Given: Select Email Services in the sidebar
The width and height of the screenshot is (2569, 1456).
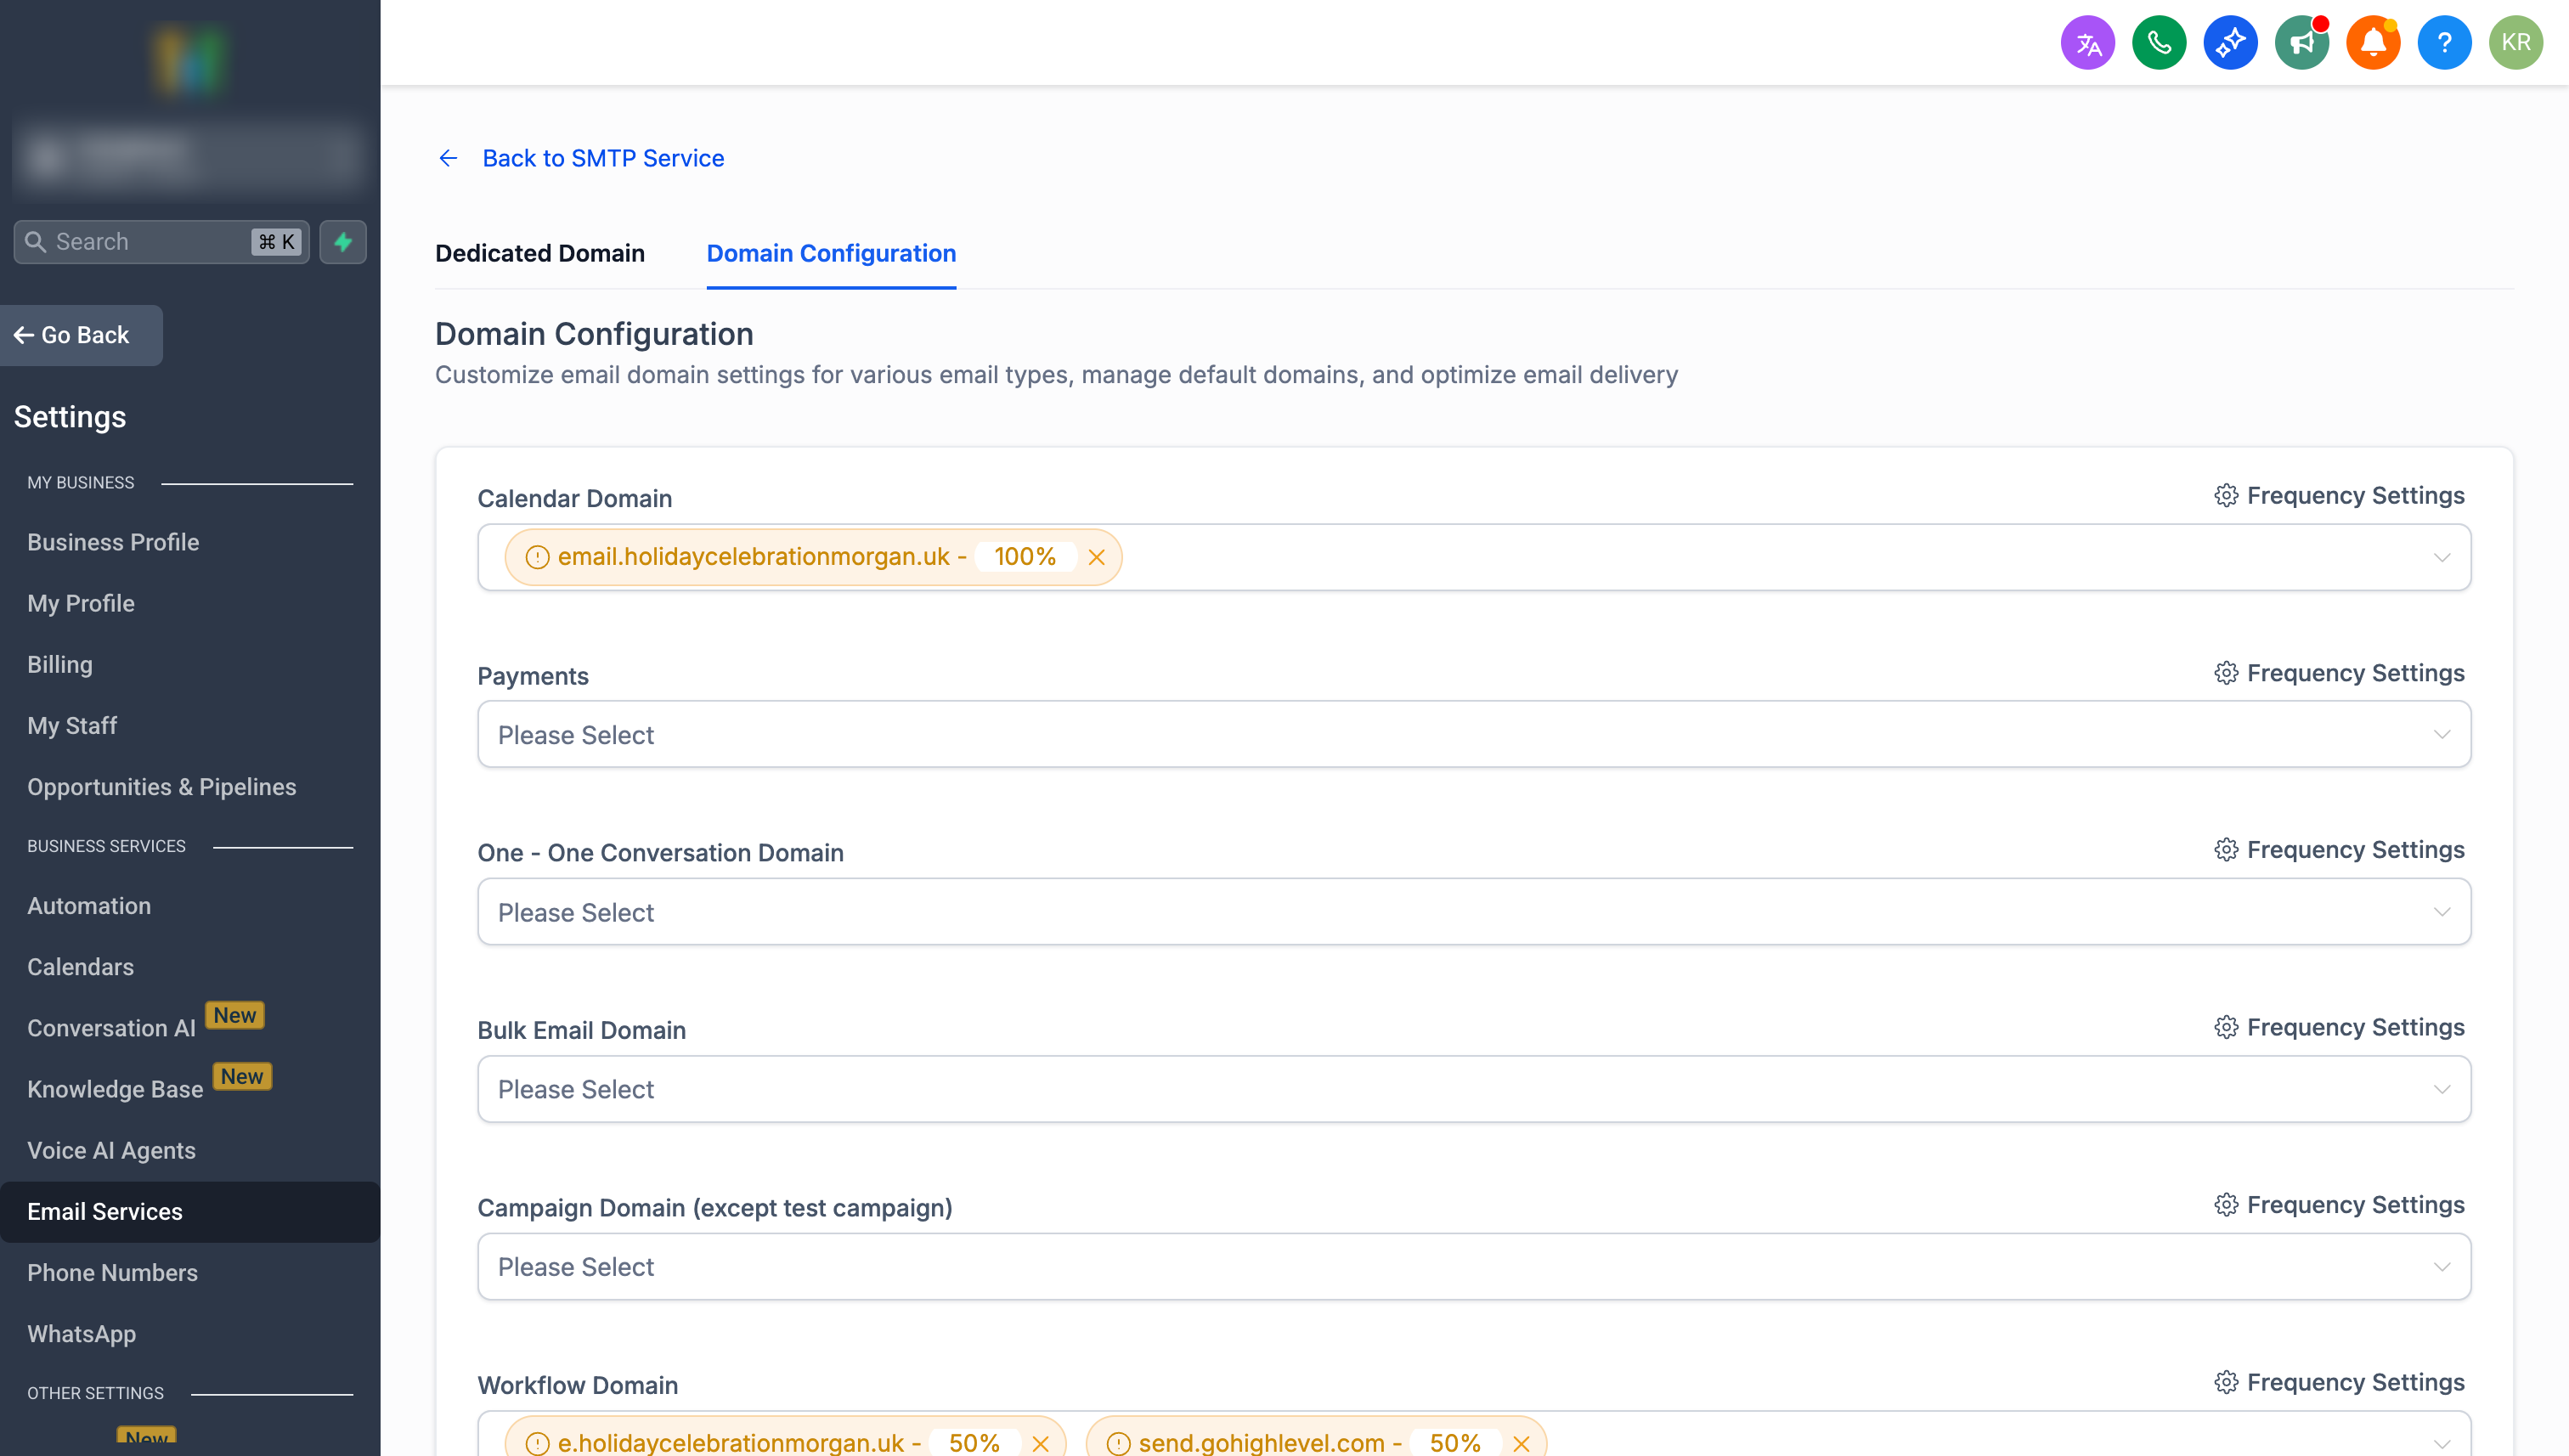Looking at the screenshot, I should [105, 1211].
